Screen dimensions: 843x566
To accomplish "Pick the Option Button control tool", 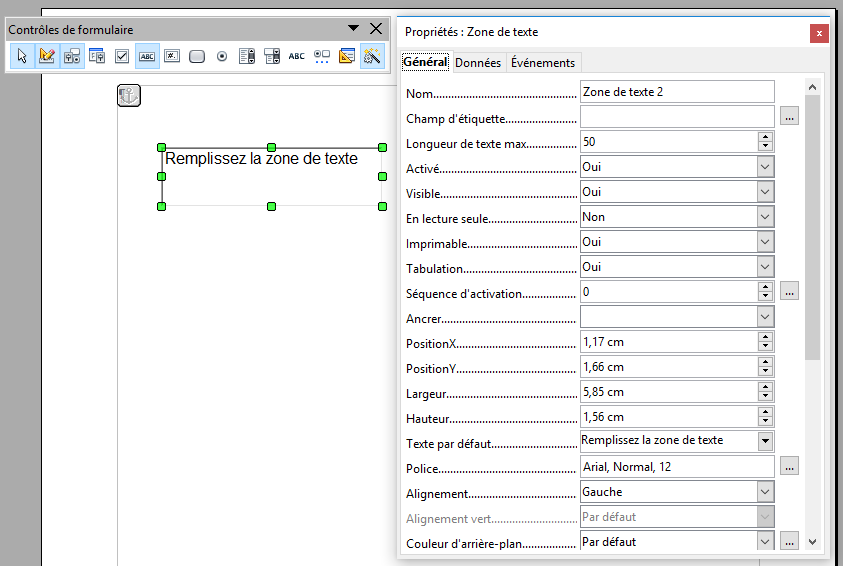I will 222,56.
